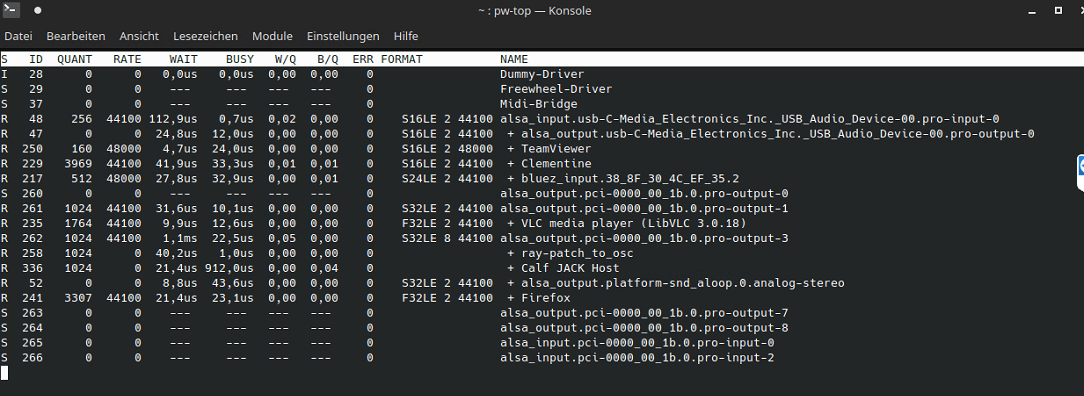The image size is (1084, 396).
Task: Click the blue widget at right window edge
Action: 1081,173
